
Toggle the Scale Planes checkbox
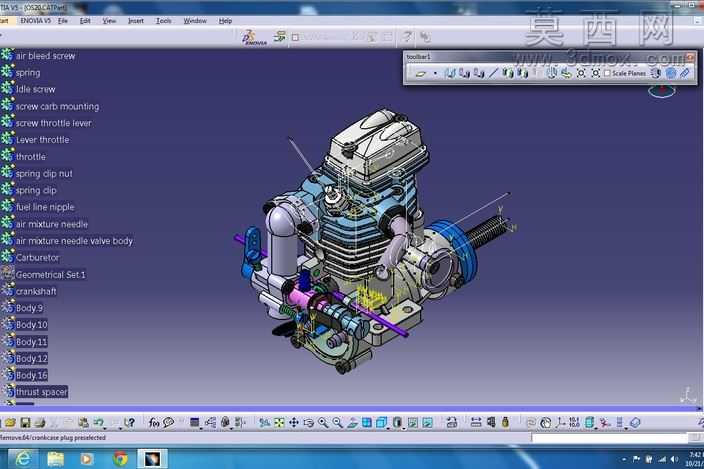[607, 73]
